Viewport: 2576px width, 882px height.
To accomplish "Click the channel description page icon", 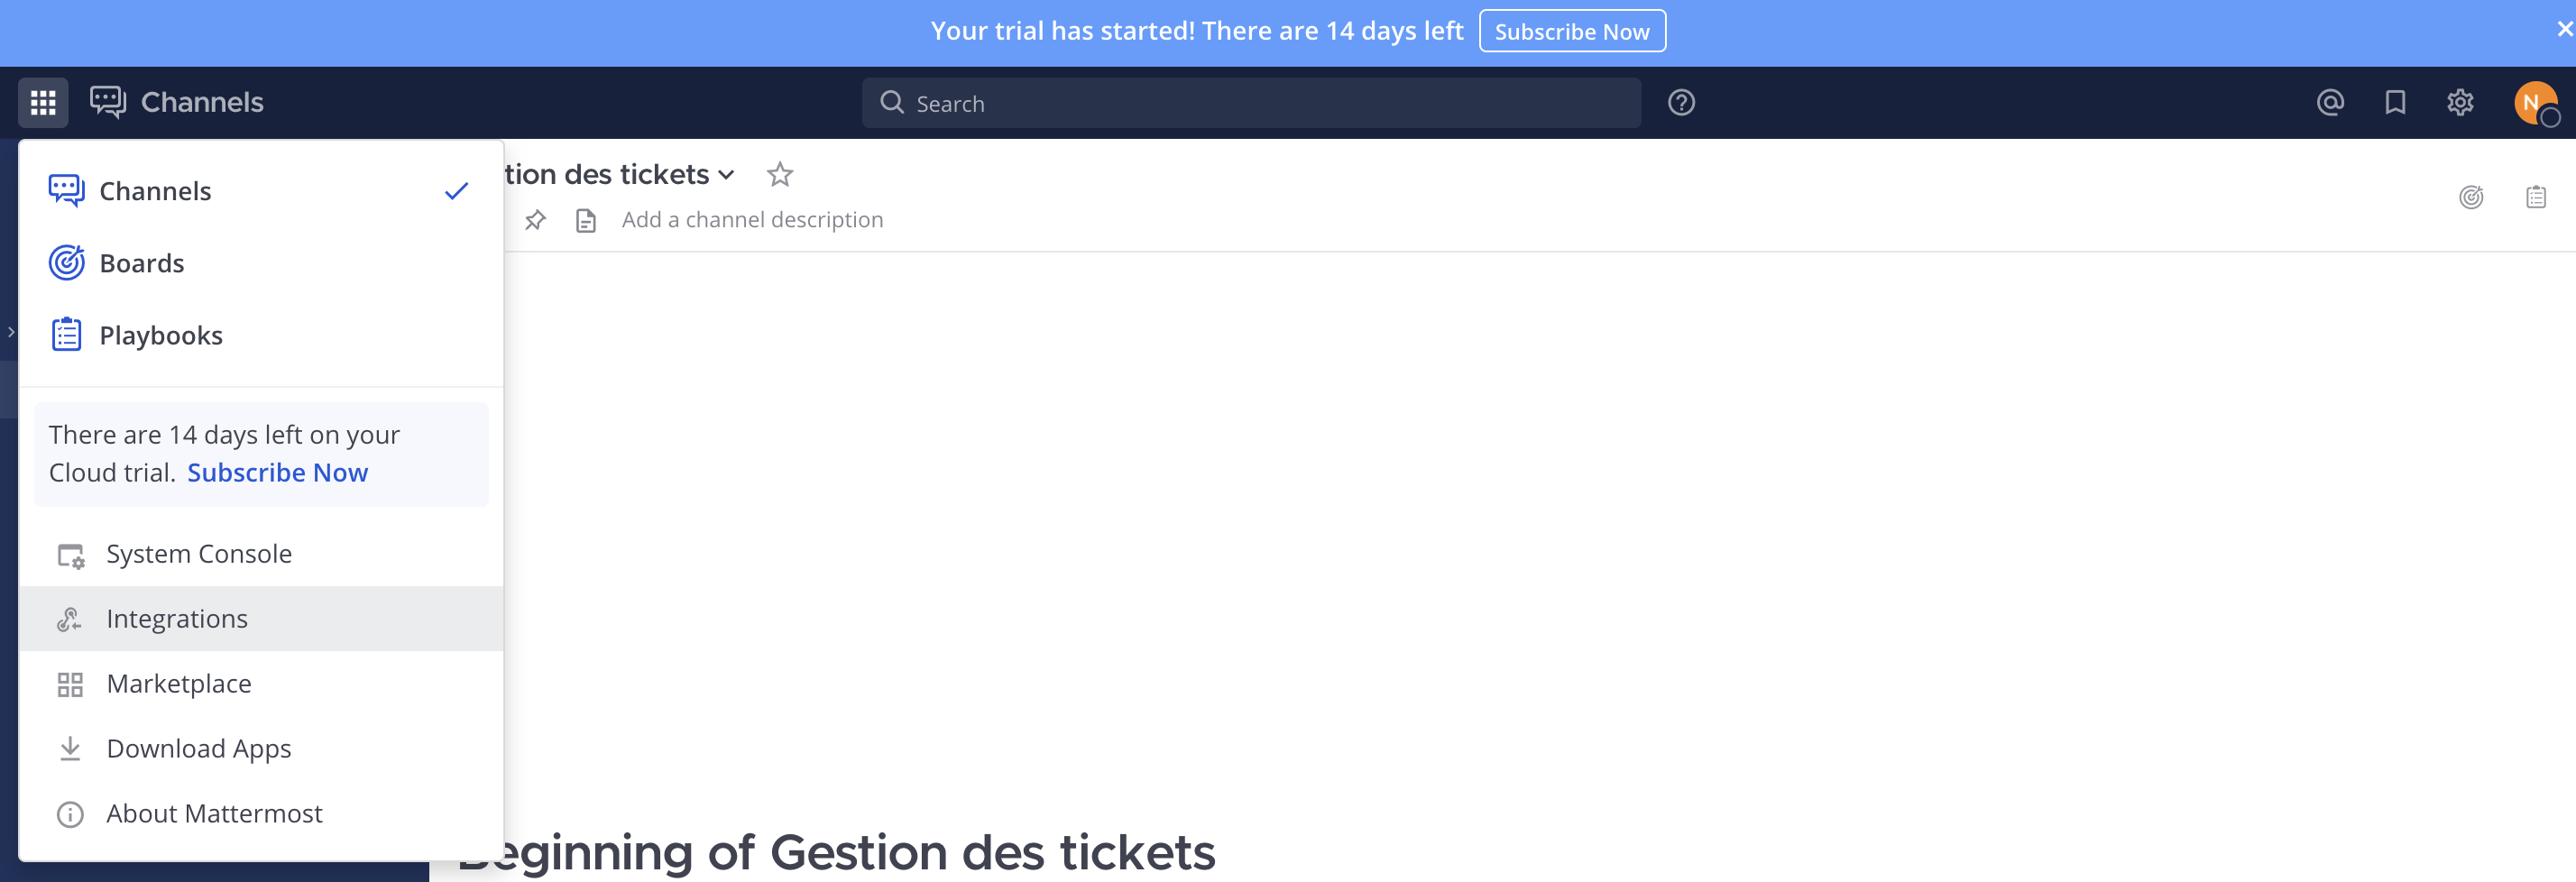I will coord(585,220).
